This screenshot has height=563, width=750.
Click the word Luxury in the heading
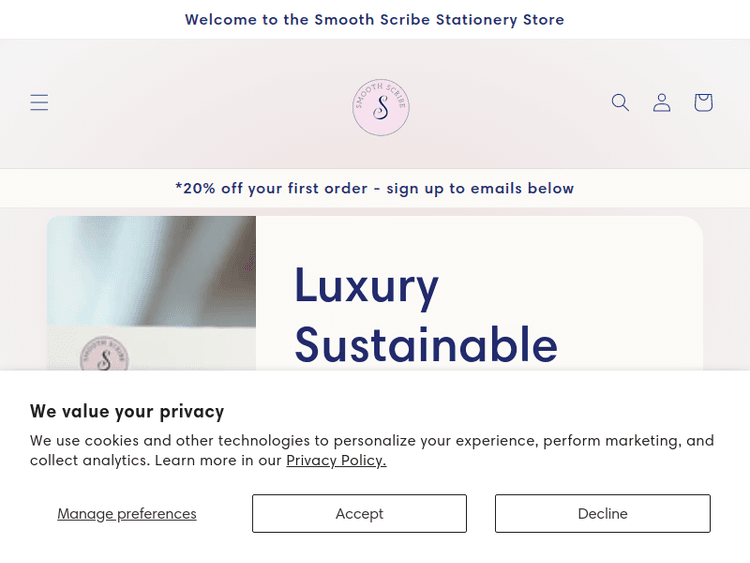click(366, 285)
